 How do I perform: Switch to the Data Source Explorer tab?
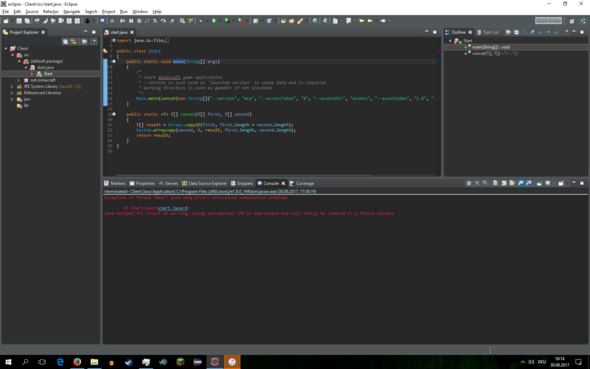[204, 184]
